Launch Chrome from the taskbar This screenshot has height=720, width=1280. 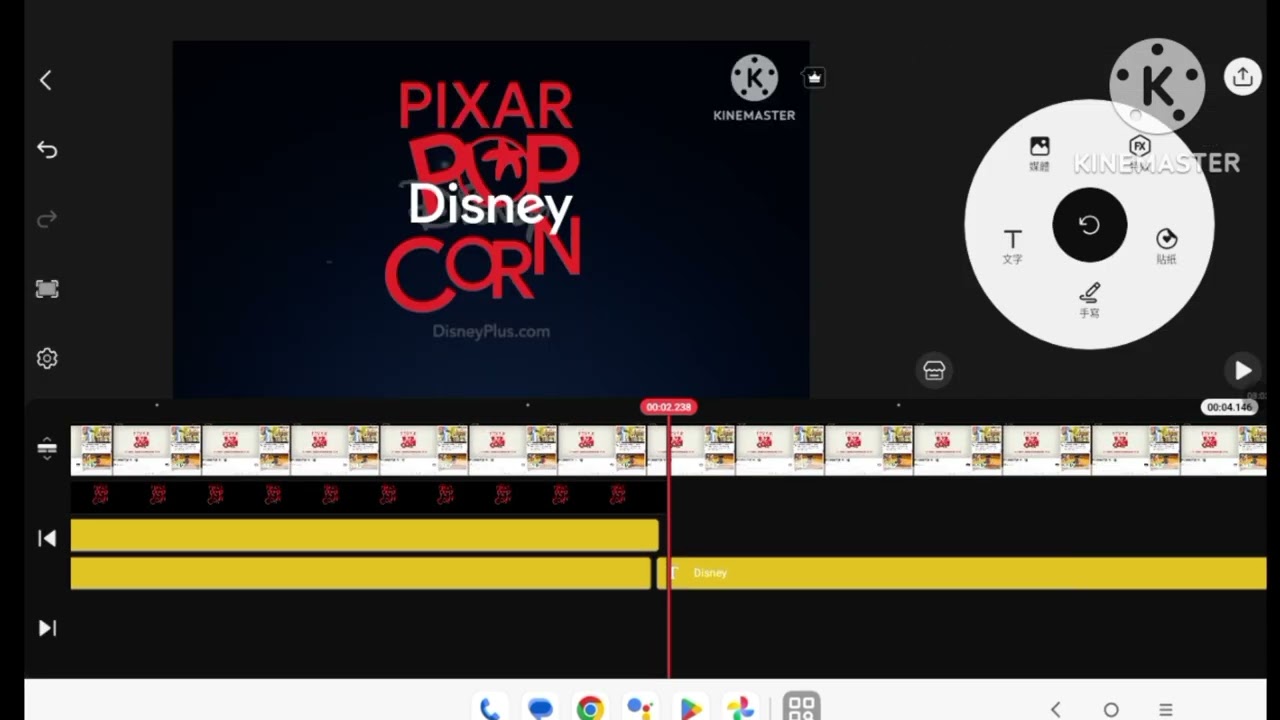tap(590, 708)
